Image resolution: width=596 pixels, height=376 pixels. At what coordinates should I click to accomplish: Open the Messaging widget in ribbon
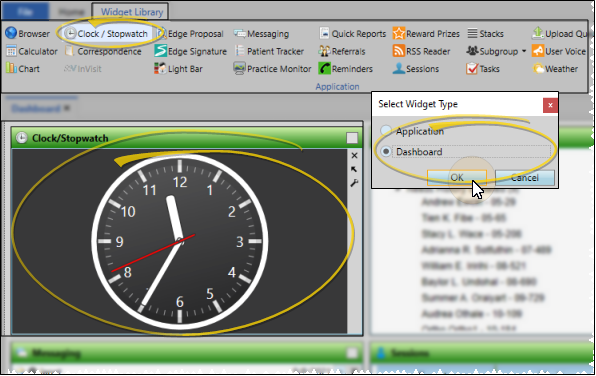(x=262, y=33)
